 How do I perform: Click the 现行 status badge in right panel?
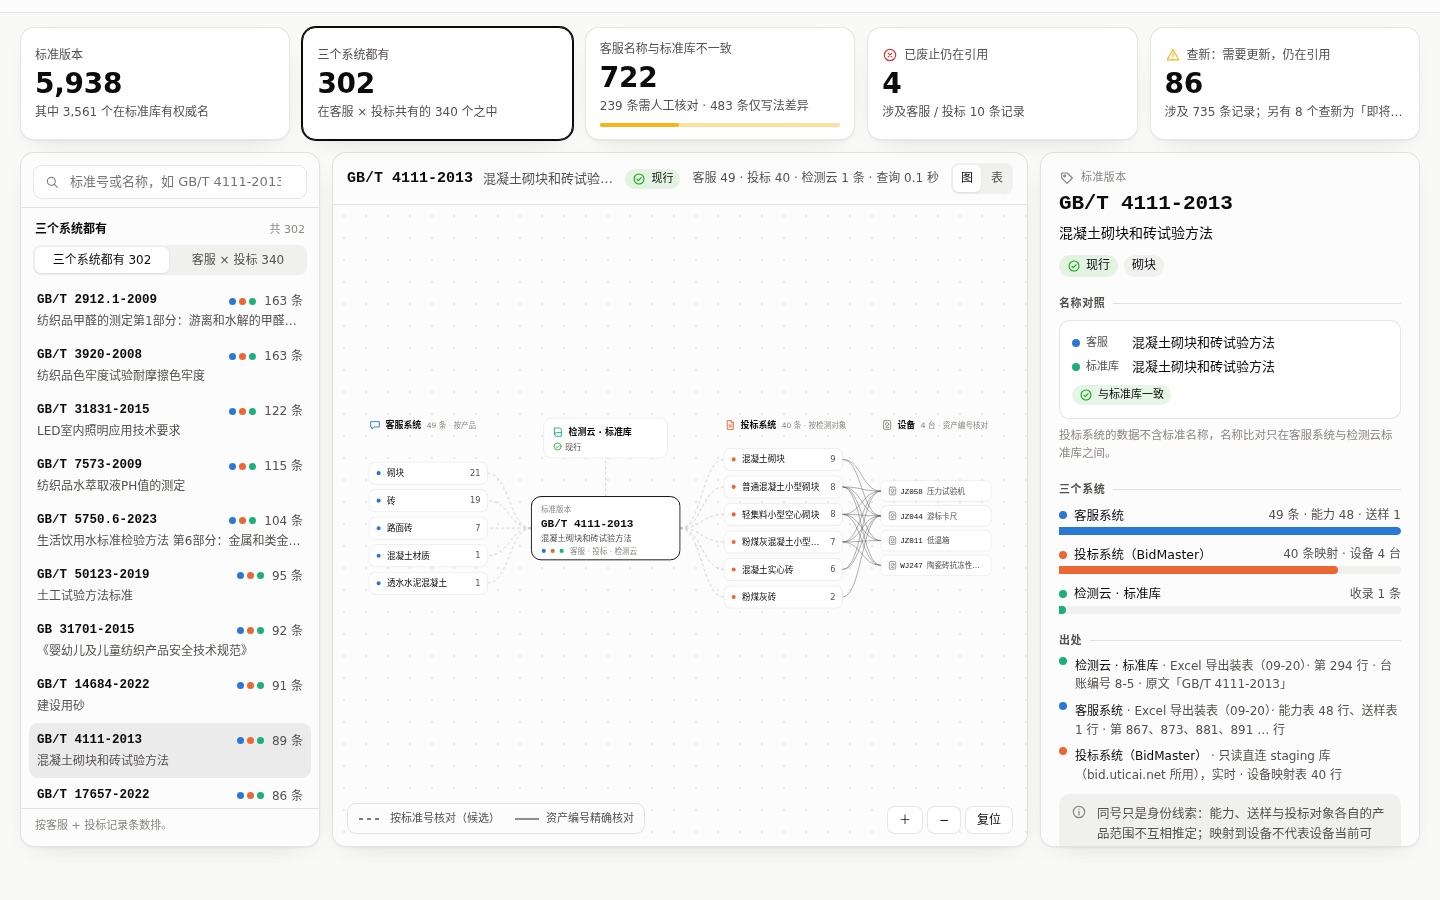pos(1089,266)
